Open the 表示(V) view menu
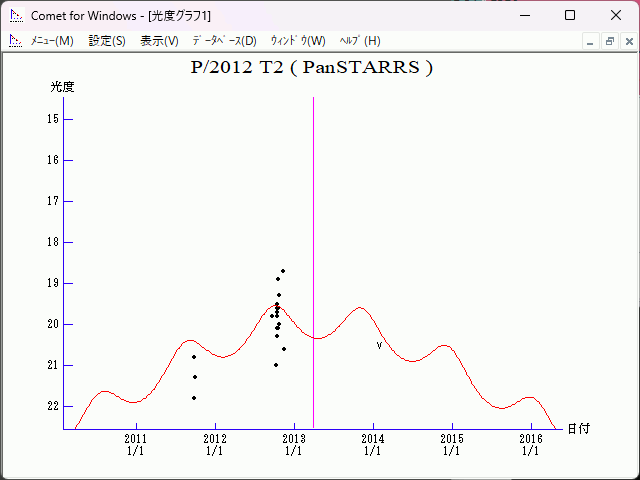 159,41
